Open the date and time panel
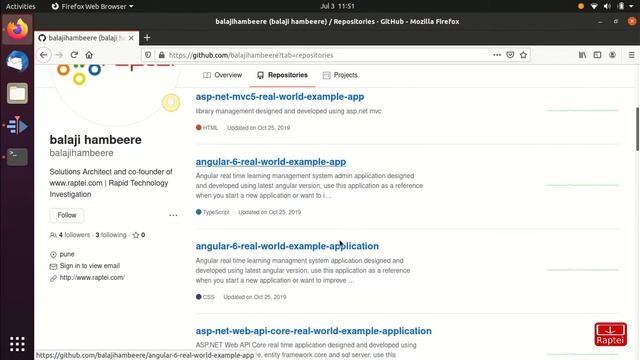 [x=338, y=6]
